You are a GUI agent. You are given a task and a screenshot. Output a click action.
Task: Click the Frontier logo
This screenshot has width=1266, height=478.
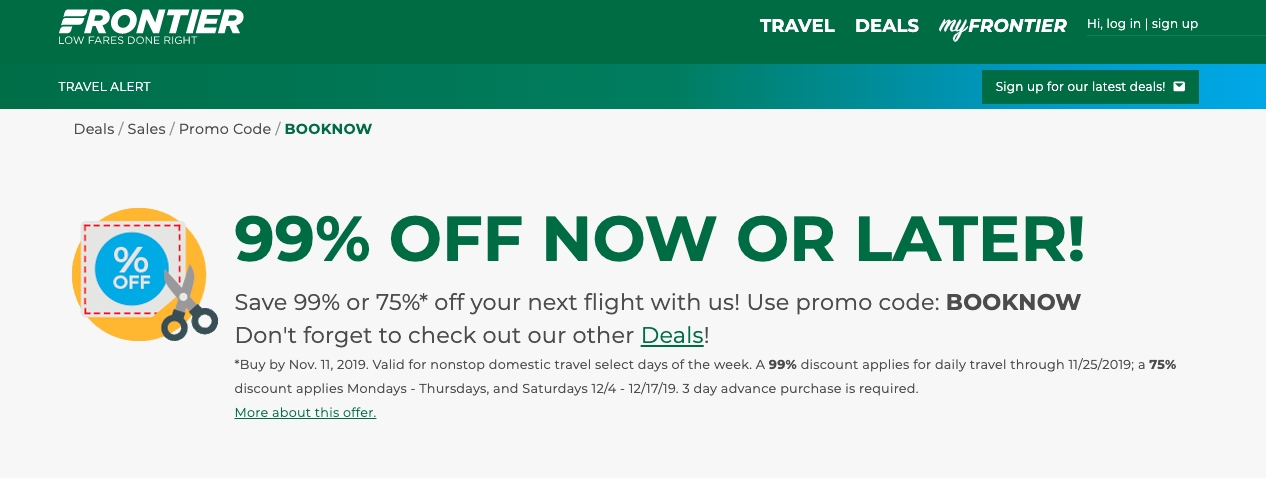point(150,26)
